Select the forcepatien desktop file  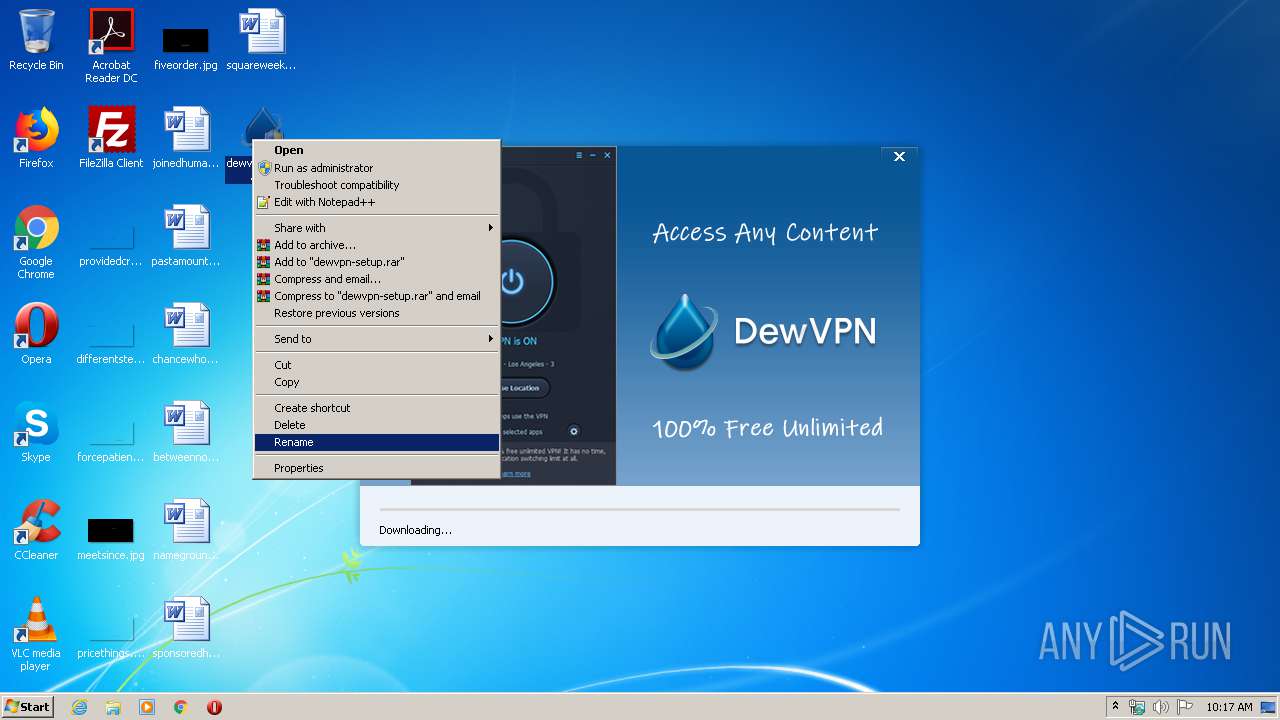point(111,441)
